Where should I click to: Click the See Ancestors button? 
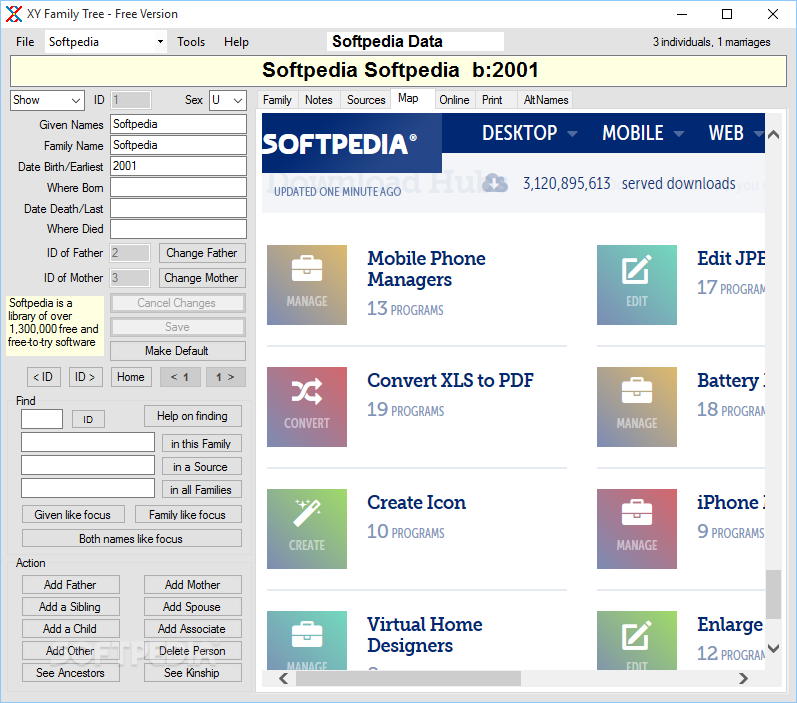click(x=71, y=673)
